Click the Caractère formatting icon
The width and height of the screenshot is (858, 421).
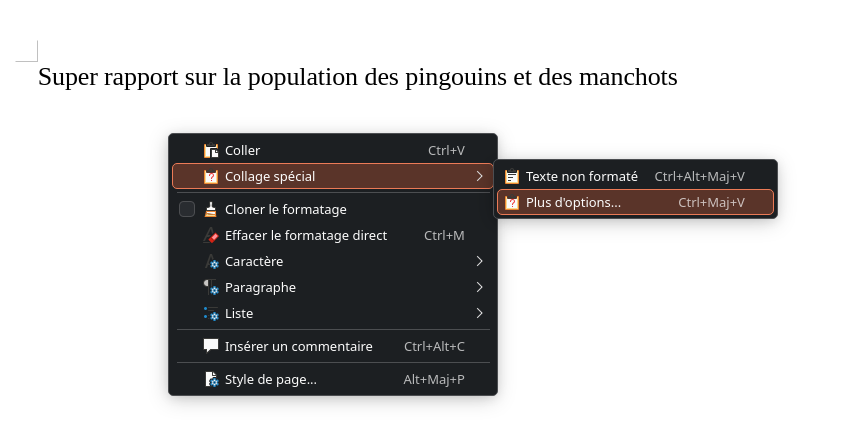coord(211,261)
